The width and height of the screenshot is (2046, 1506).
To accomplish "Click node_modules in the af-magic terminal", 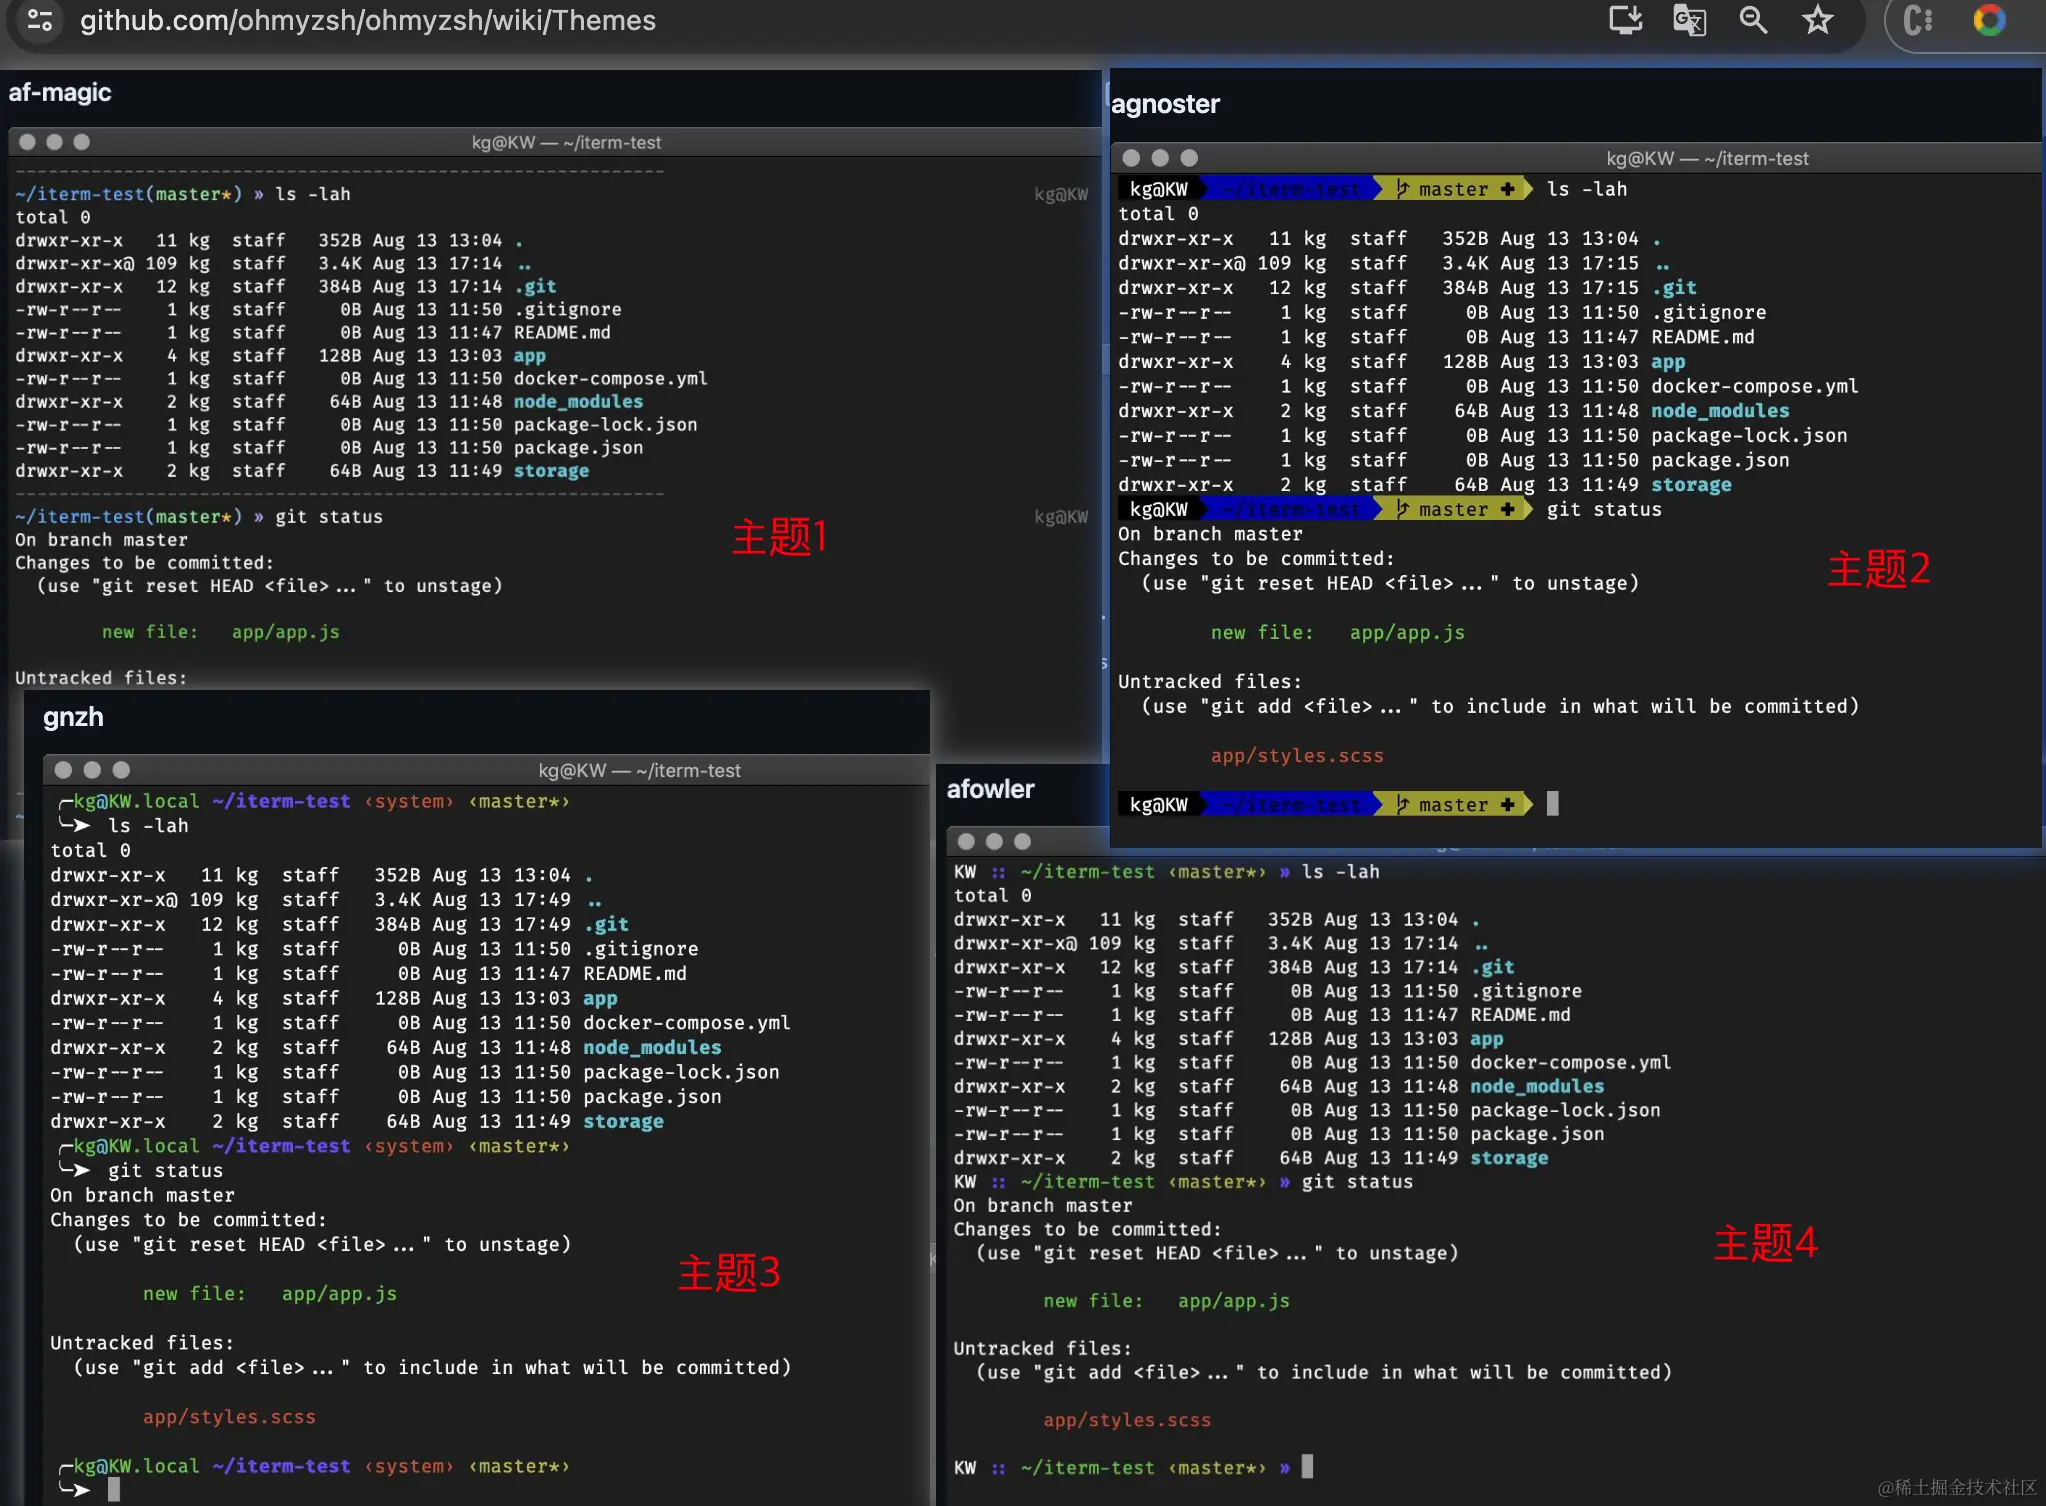I will click(x=578, y=401).
